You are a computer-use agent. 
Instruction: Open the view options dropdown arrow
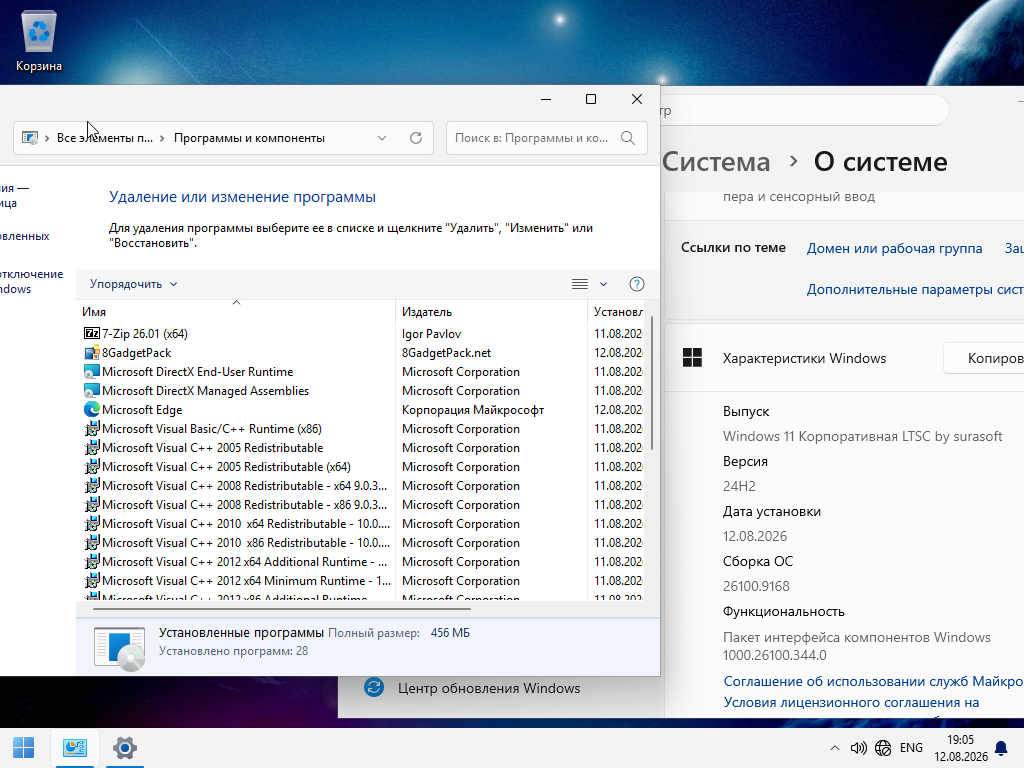603,284
